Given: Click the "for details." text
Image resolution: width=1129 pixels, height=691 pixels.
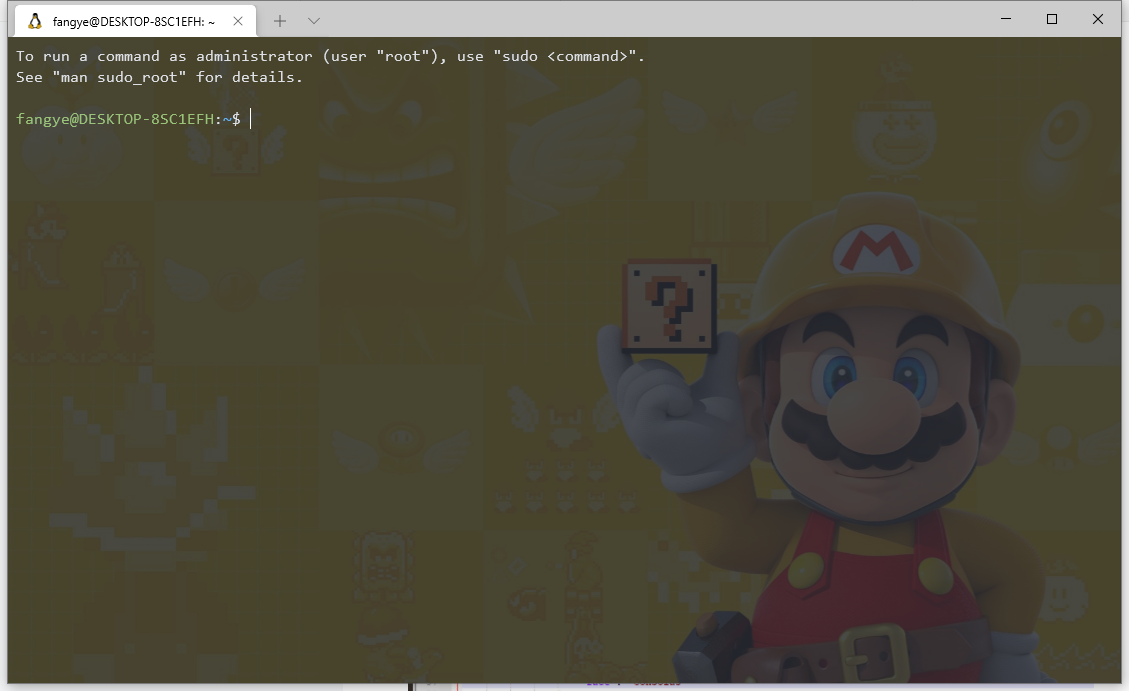Looking at the screenshot, I should click(x=249, y=77).
